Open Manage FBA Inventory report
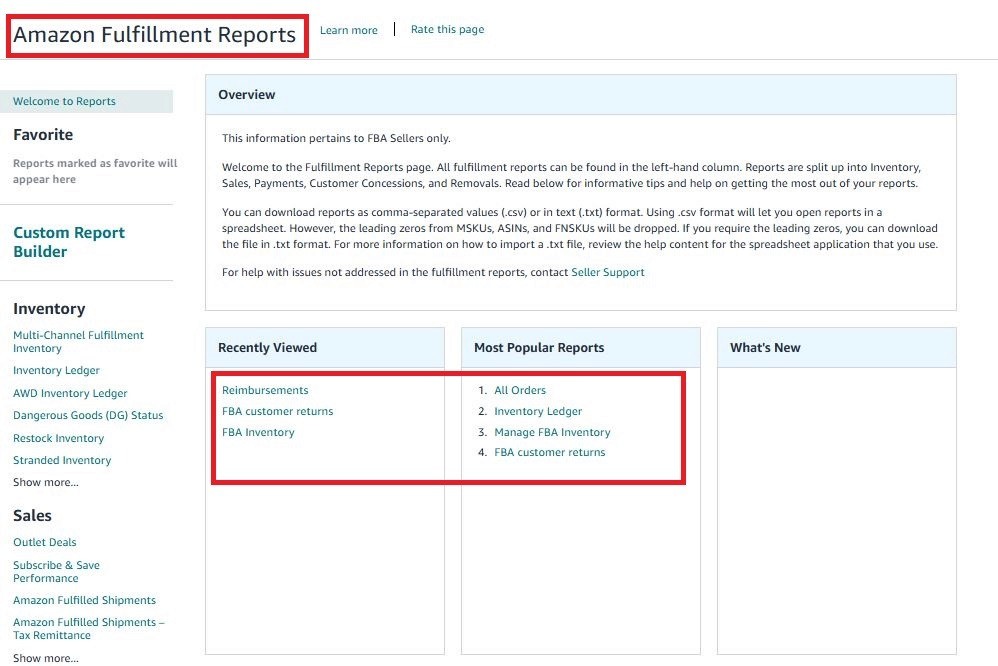The image size is (998, 666). [x=551, y=431]
